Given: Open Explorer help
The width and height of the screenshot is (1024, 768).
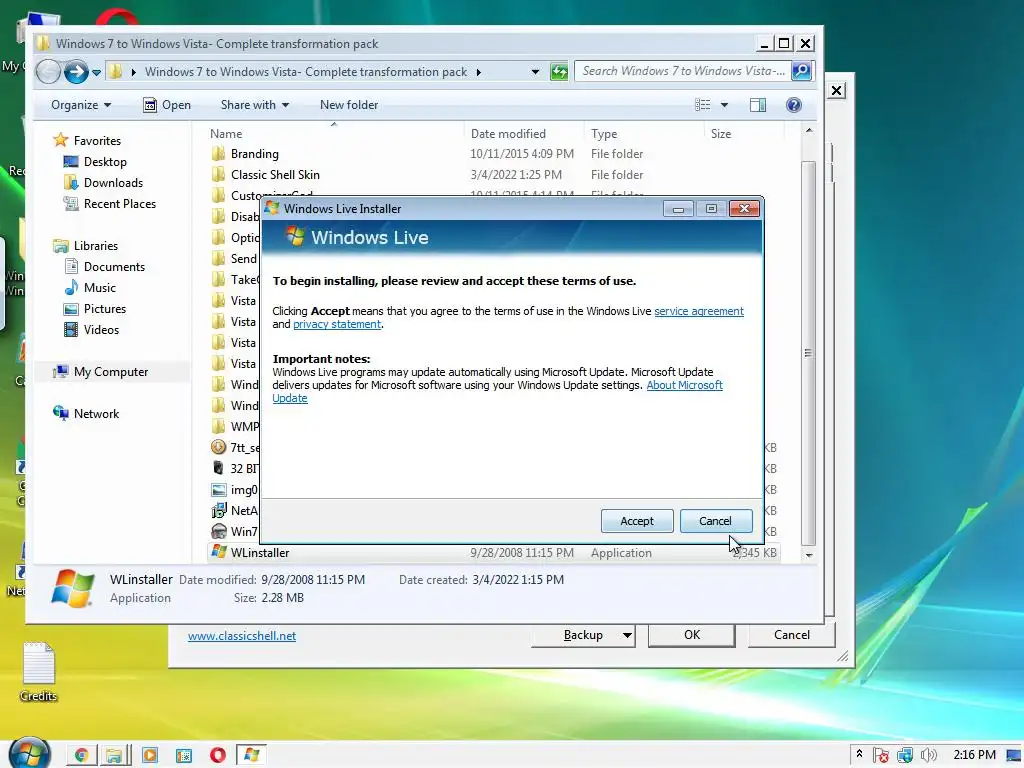Looking at the screenshot, I should click(x=793, y=104).
